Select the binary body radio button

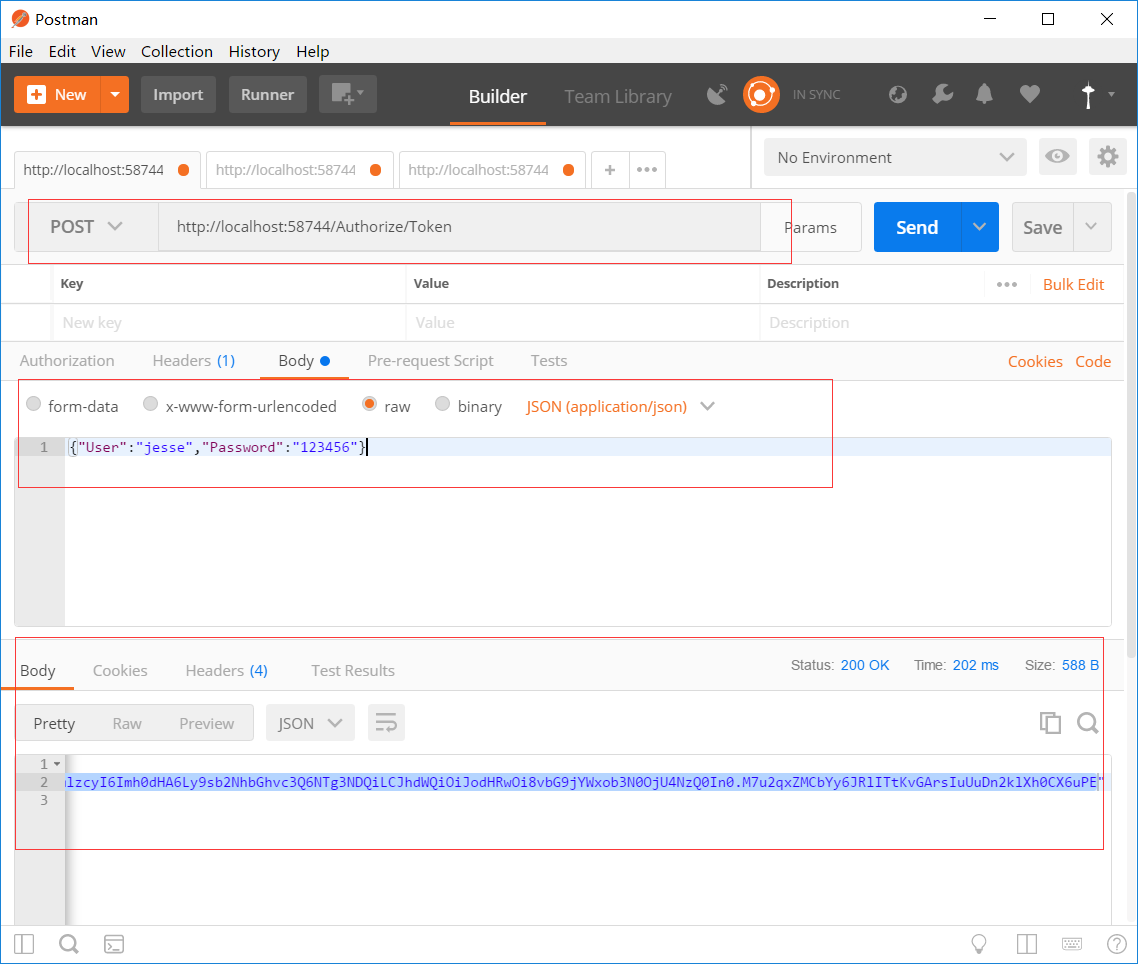442,404
